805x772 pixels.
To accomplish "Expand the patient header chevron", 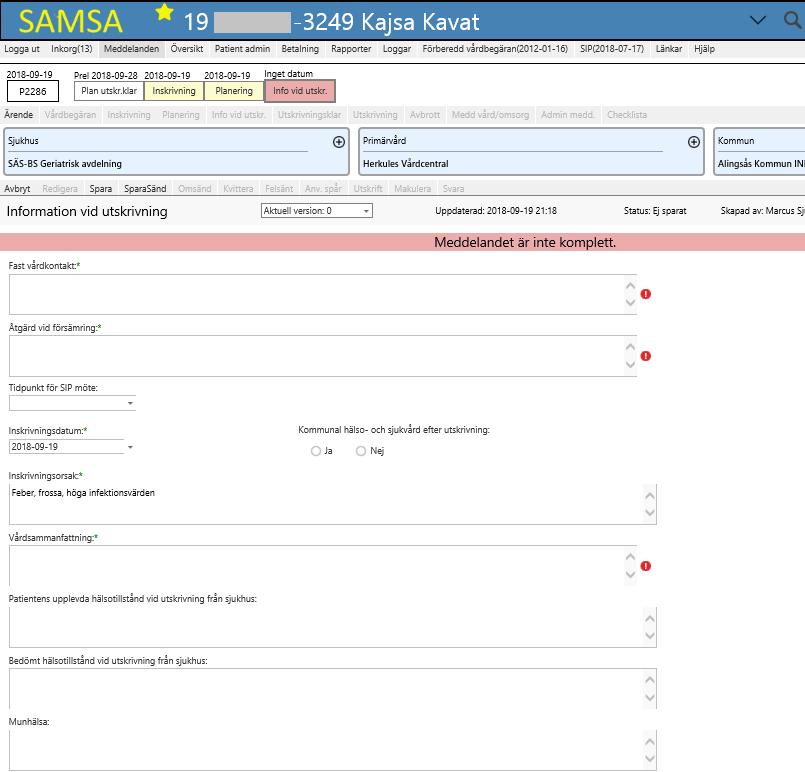I will (758, 21).
